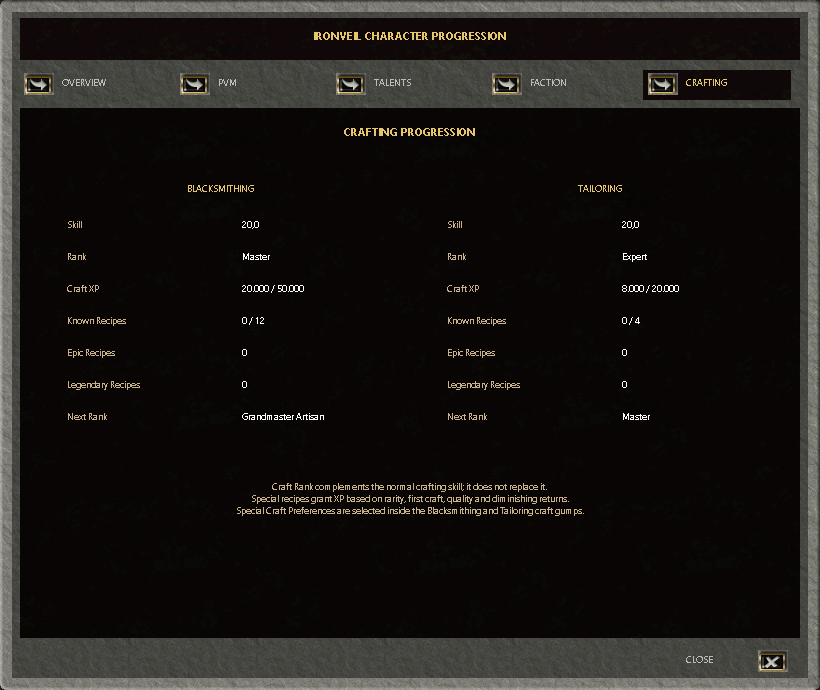Click the arrow icon beside Talents
The width and height of the screenshot is (820, 690).
350,84
